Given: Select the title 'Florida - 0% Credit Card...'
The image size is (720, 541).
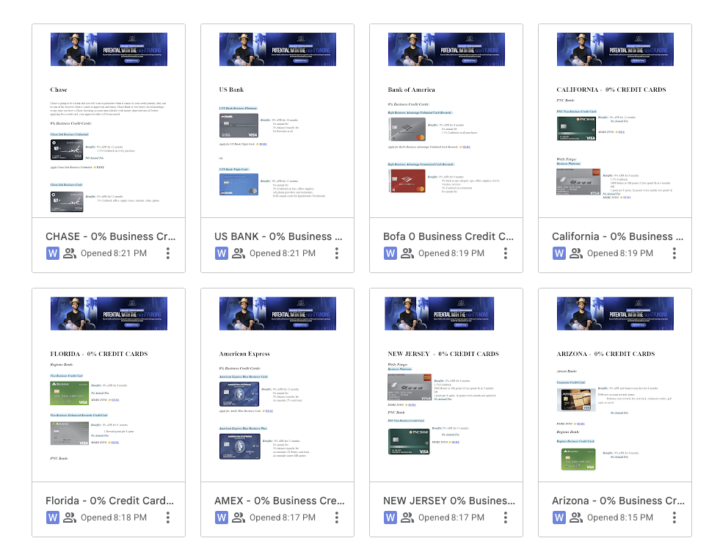Looking at the screenshot, I should (x=109, y=501).
